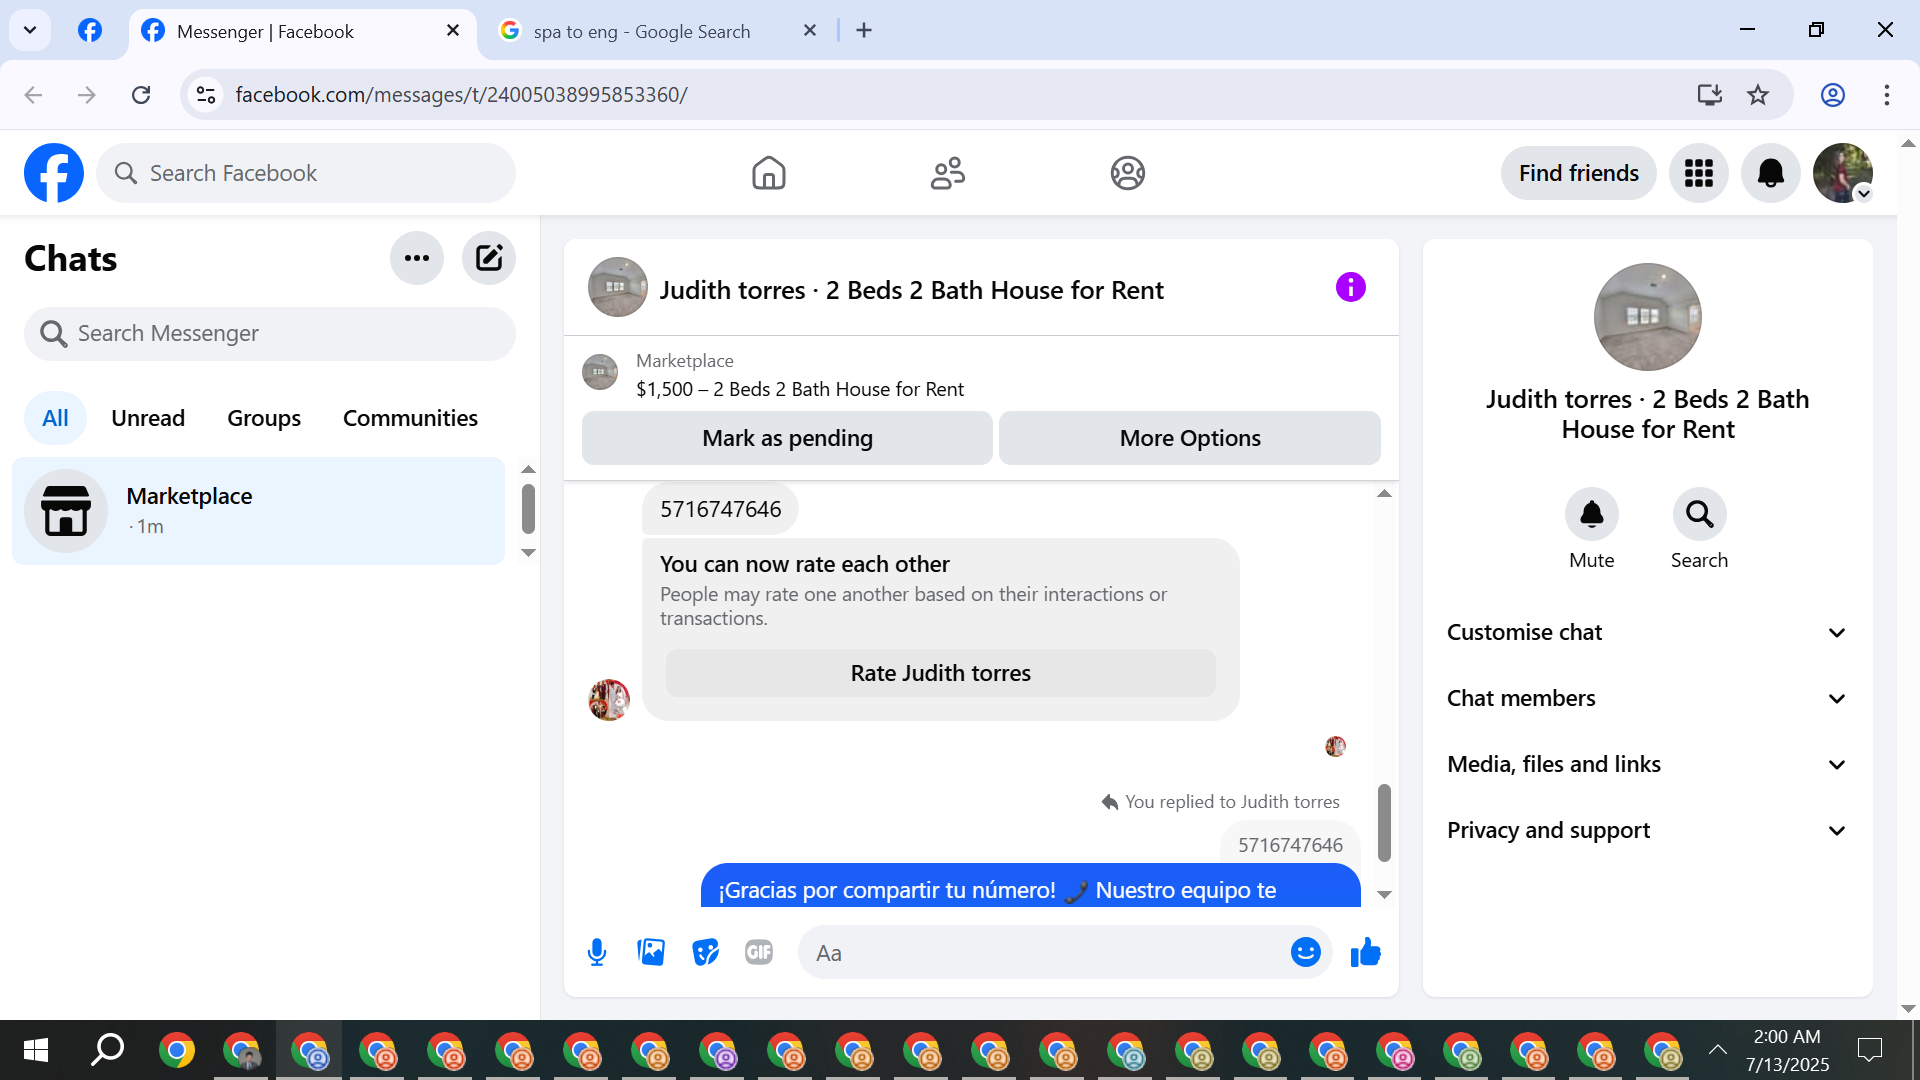Send a thumbs-up like
Image resolution: width=1920 pixels, height=1080 pixels.
click(x=1365, y=952)
